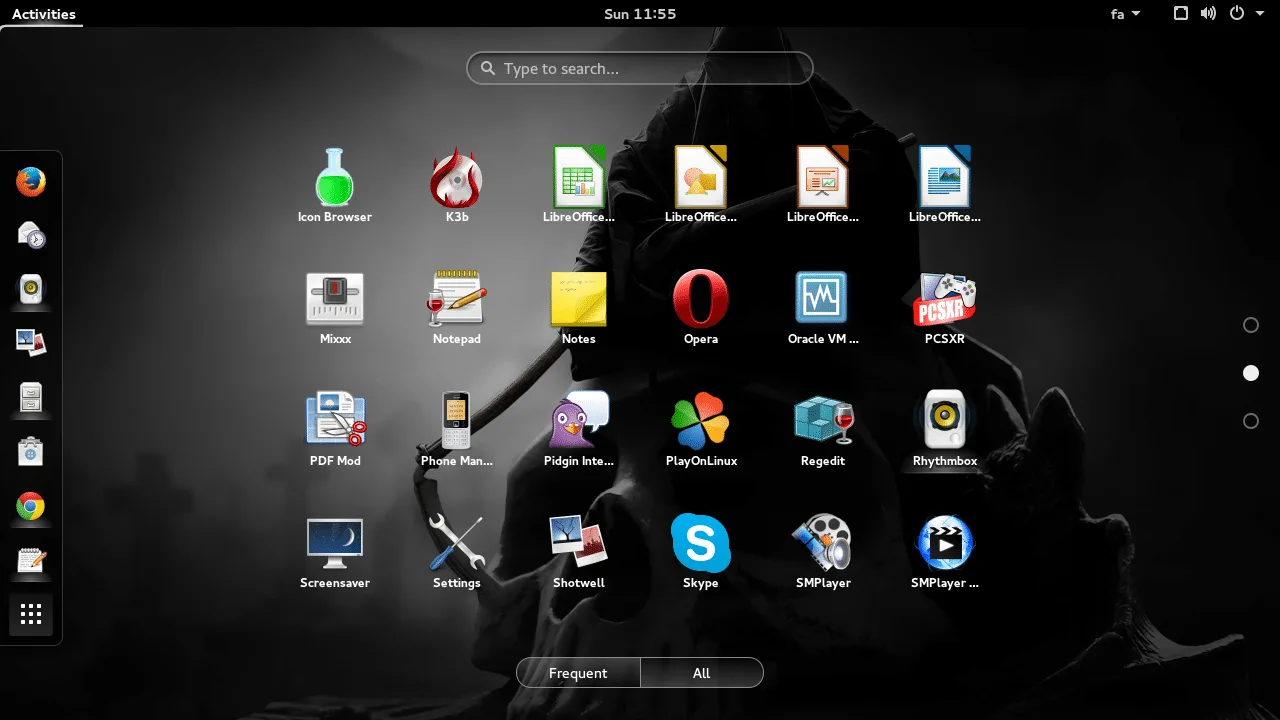
Task: Focus the Type to search field
Action: tap(640, 68)
